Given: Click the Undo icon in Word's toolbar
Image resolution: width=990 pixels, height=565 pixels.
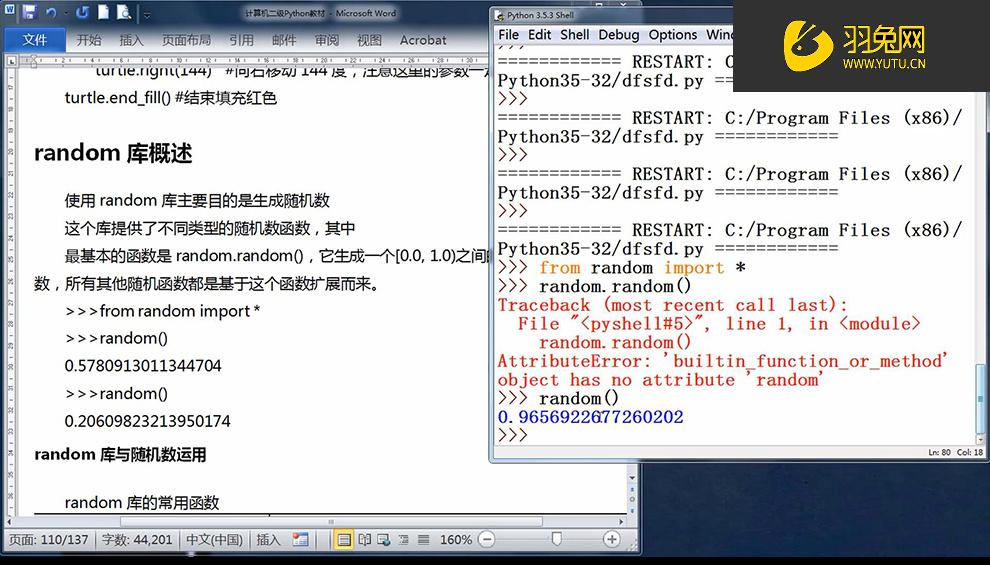Looking at the screenshot, I should point(52,13).
